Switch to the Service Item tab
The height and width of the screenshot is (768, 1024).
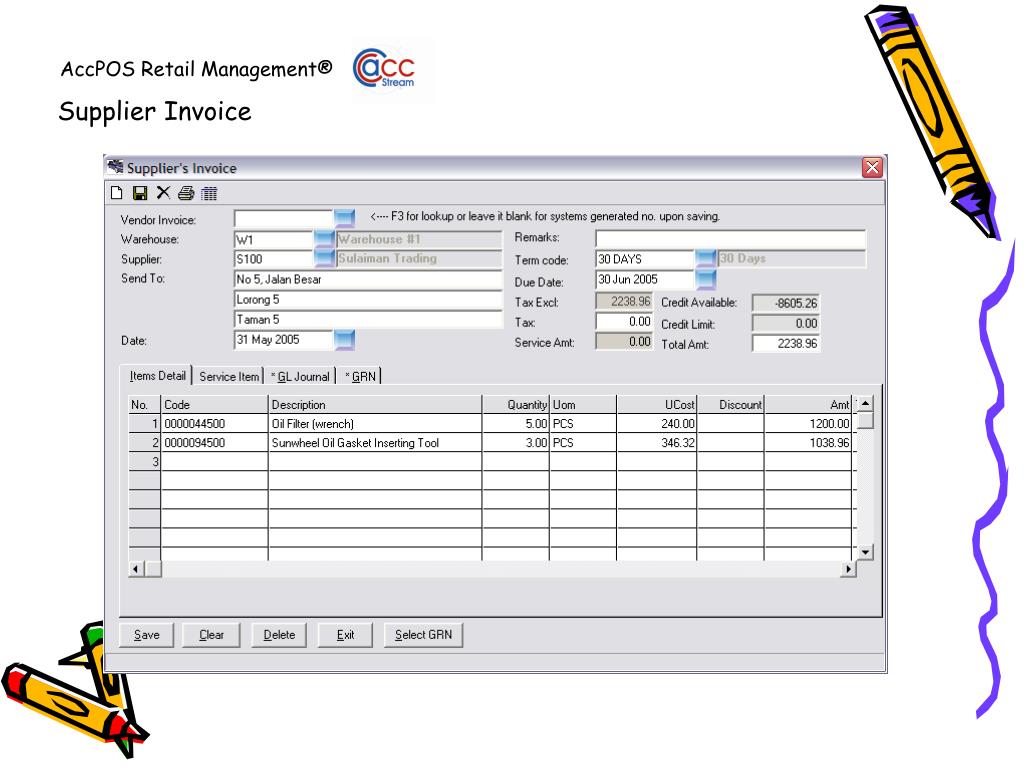tap(229, 376)
